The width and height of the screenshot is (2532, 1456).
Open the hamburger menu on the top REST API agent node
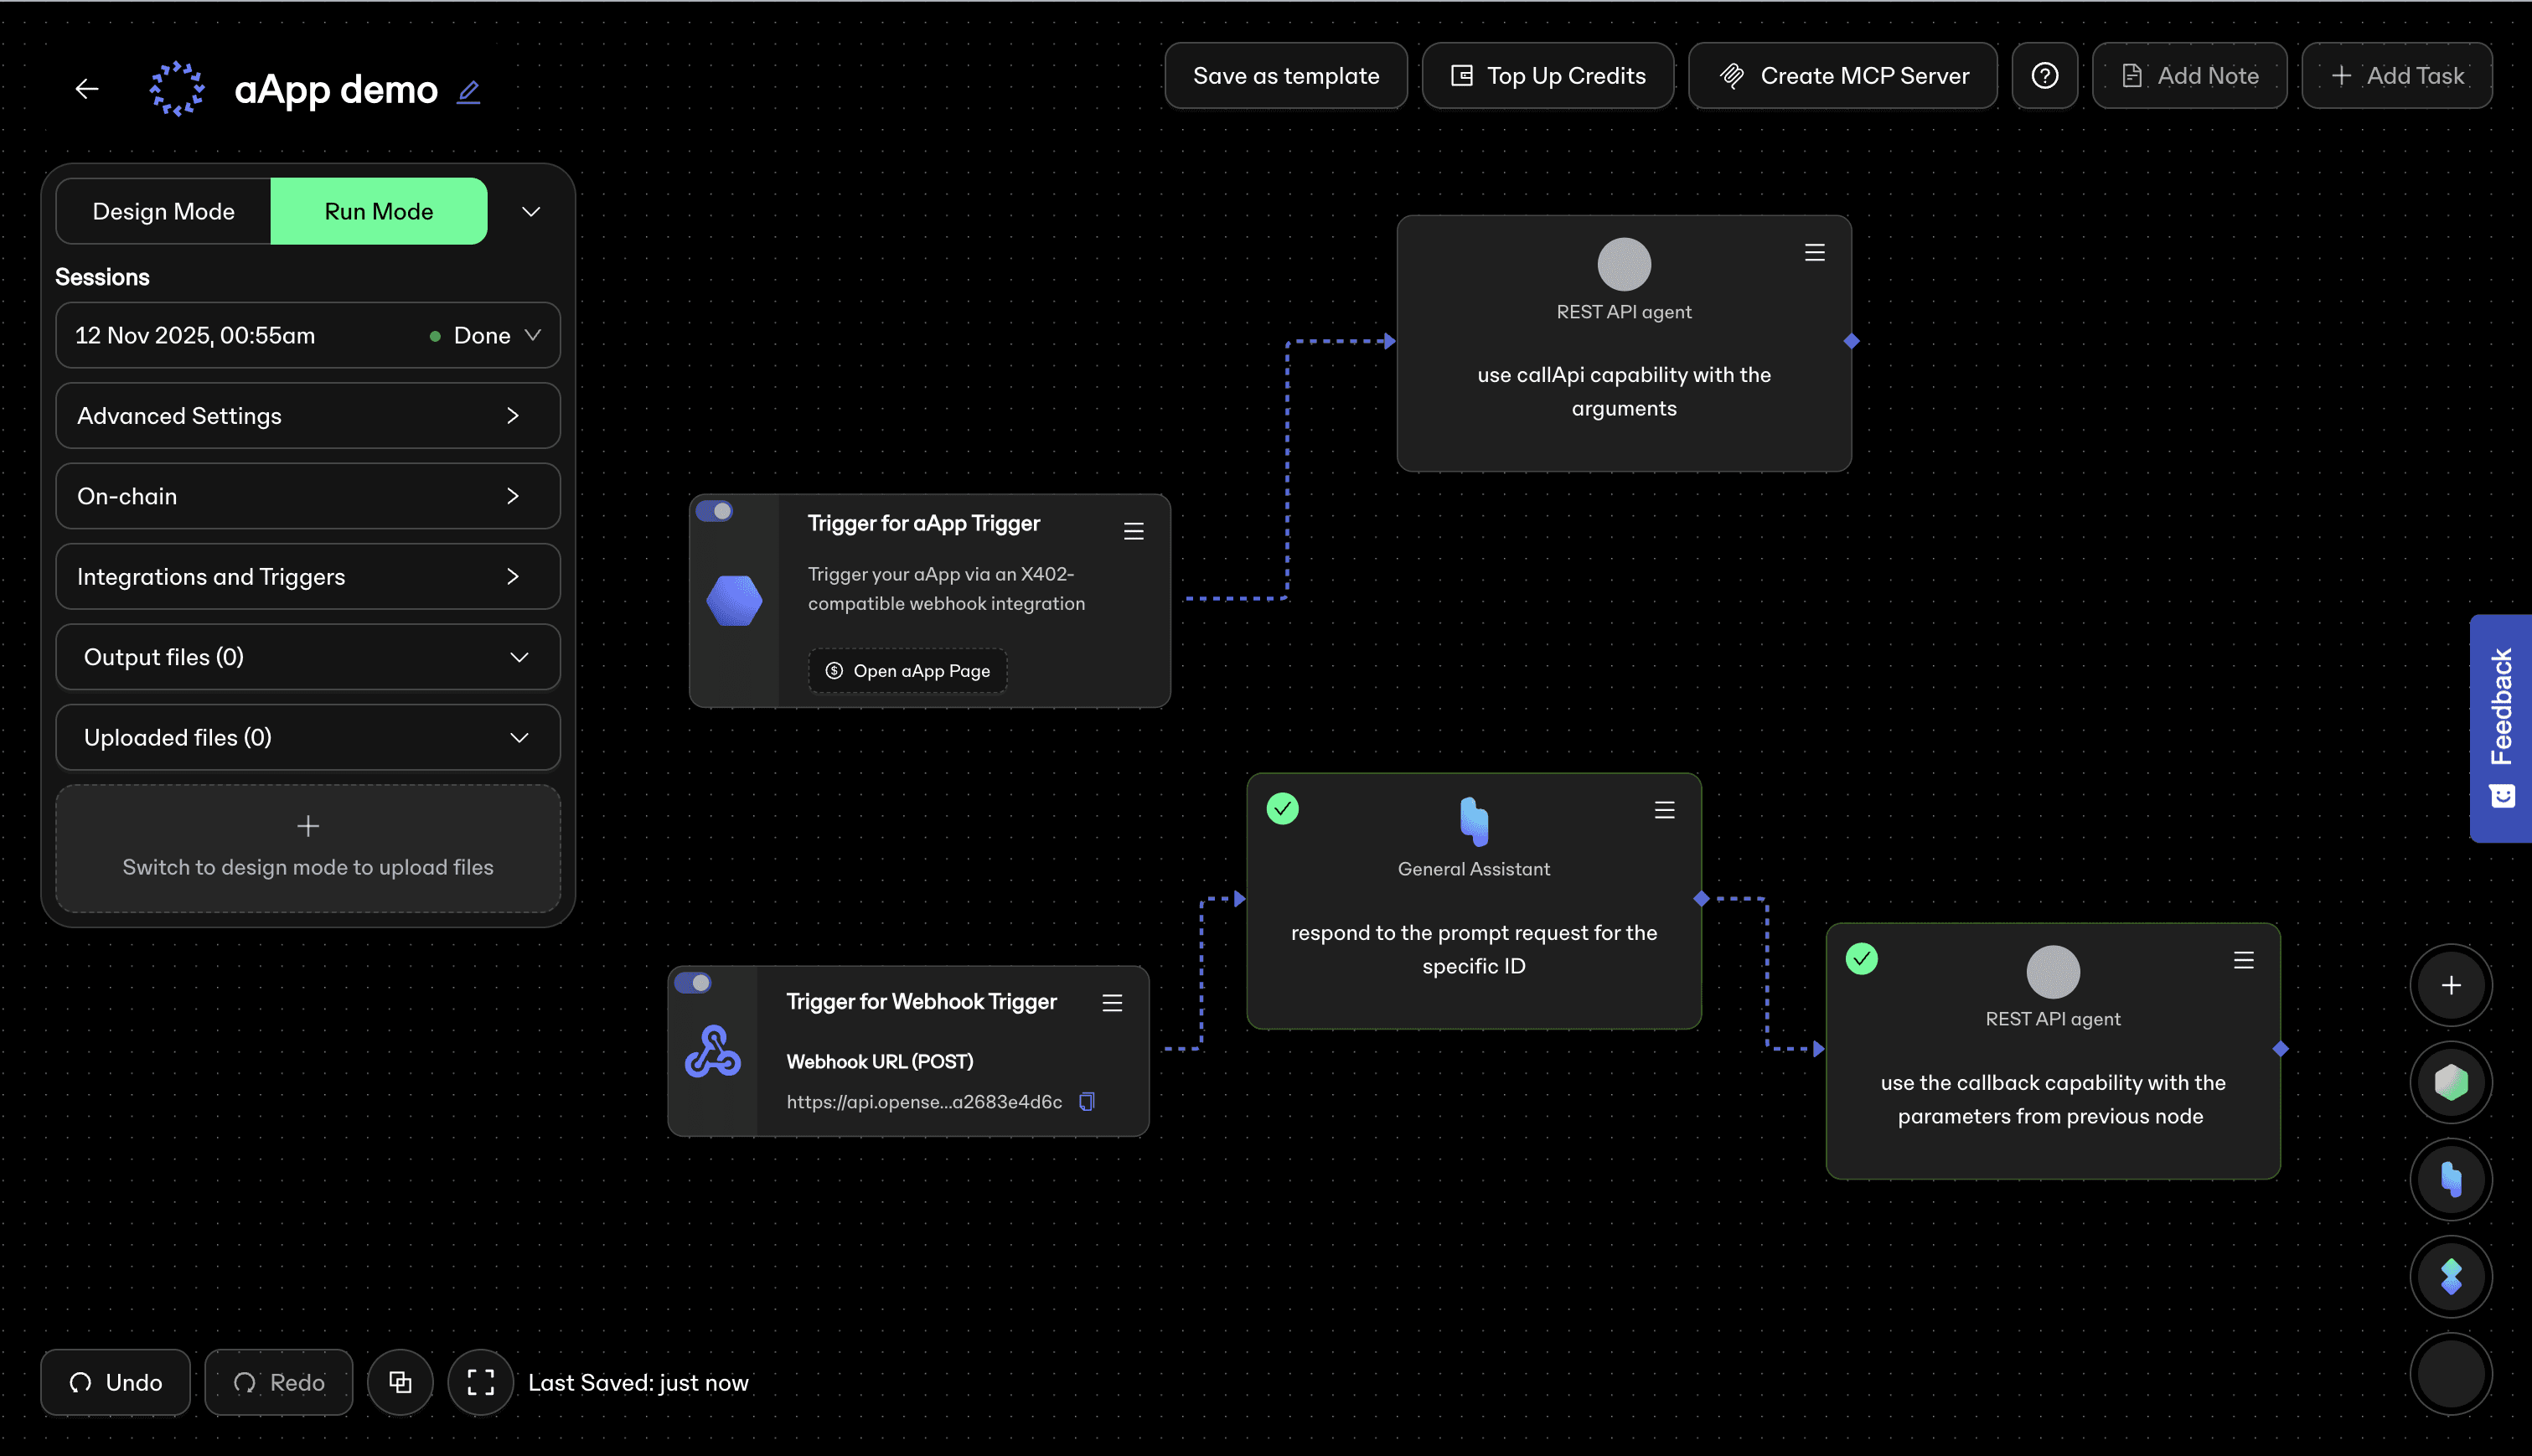pos(1814,252)
